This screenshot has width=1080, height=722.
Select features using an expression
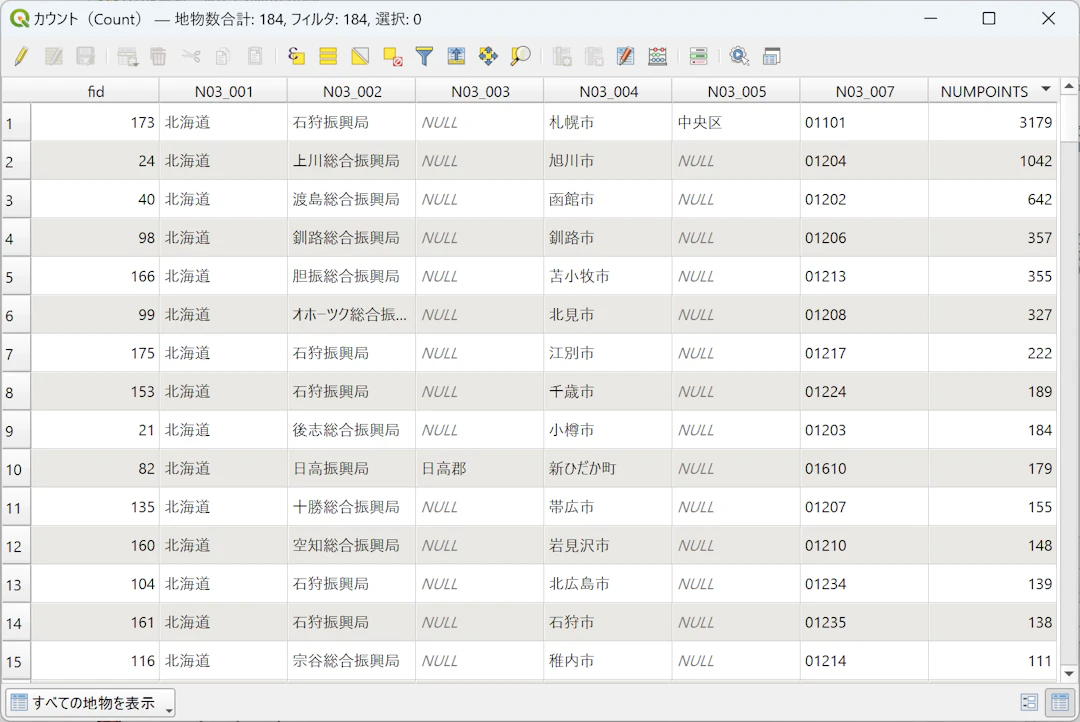(x=296, y=57)
